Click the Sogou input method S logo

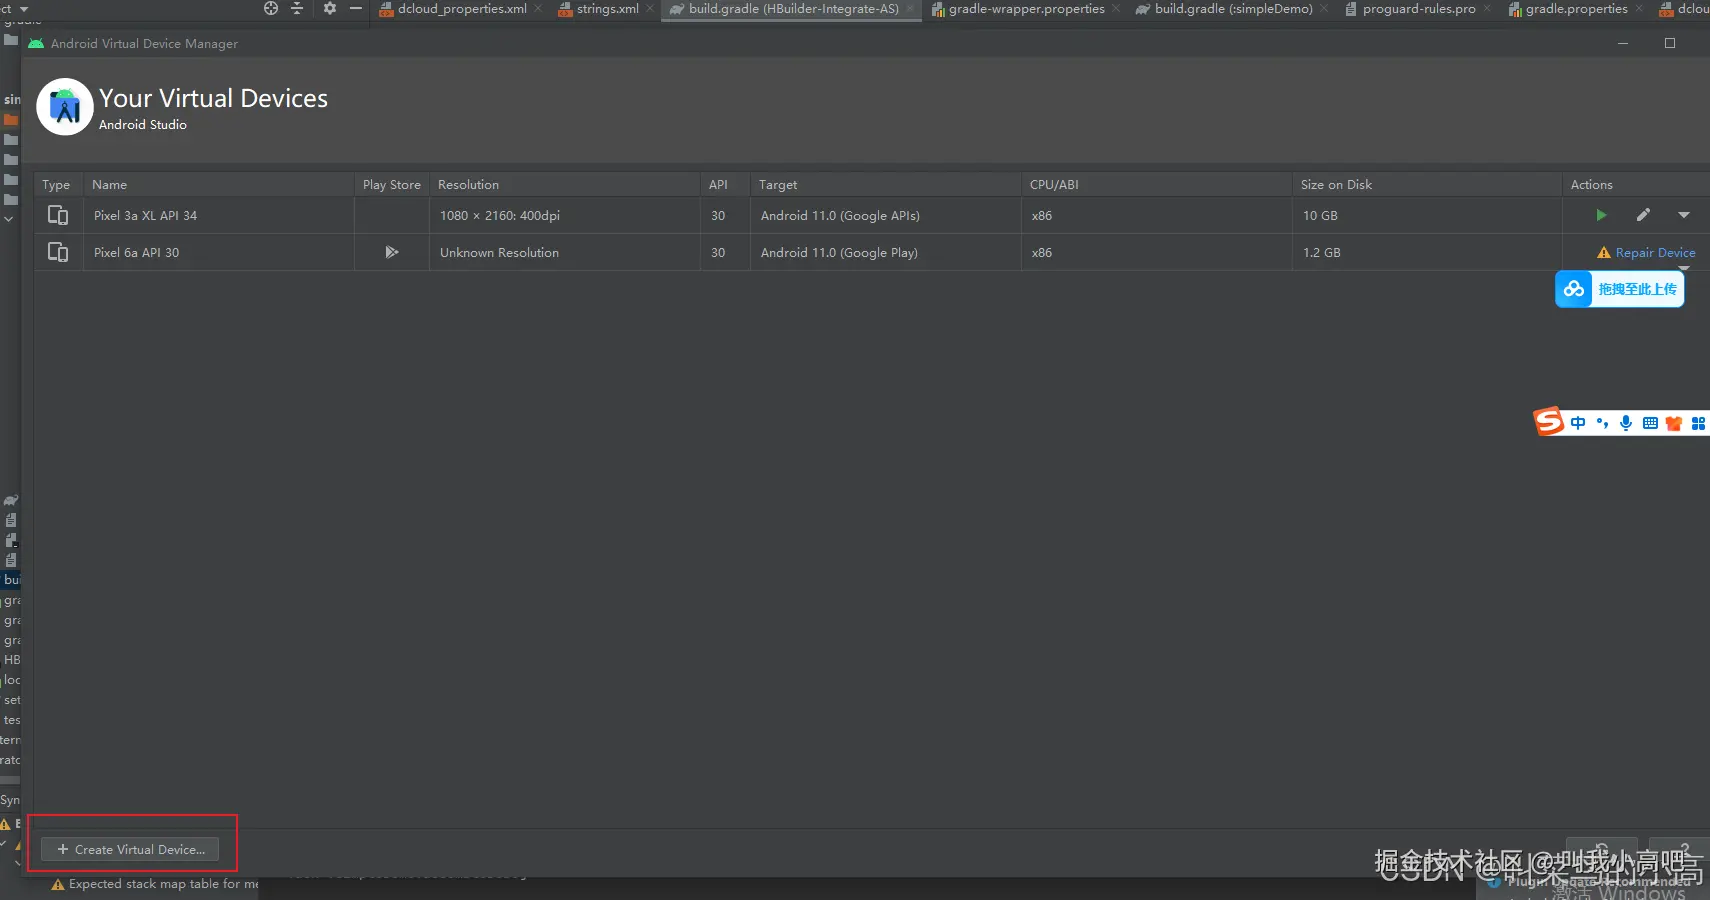tap(1549, 422)
